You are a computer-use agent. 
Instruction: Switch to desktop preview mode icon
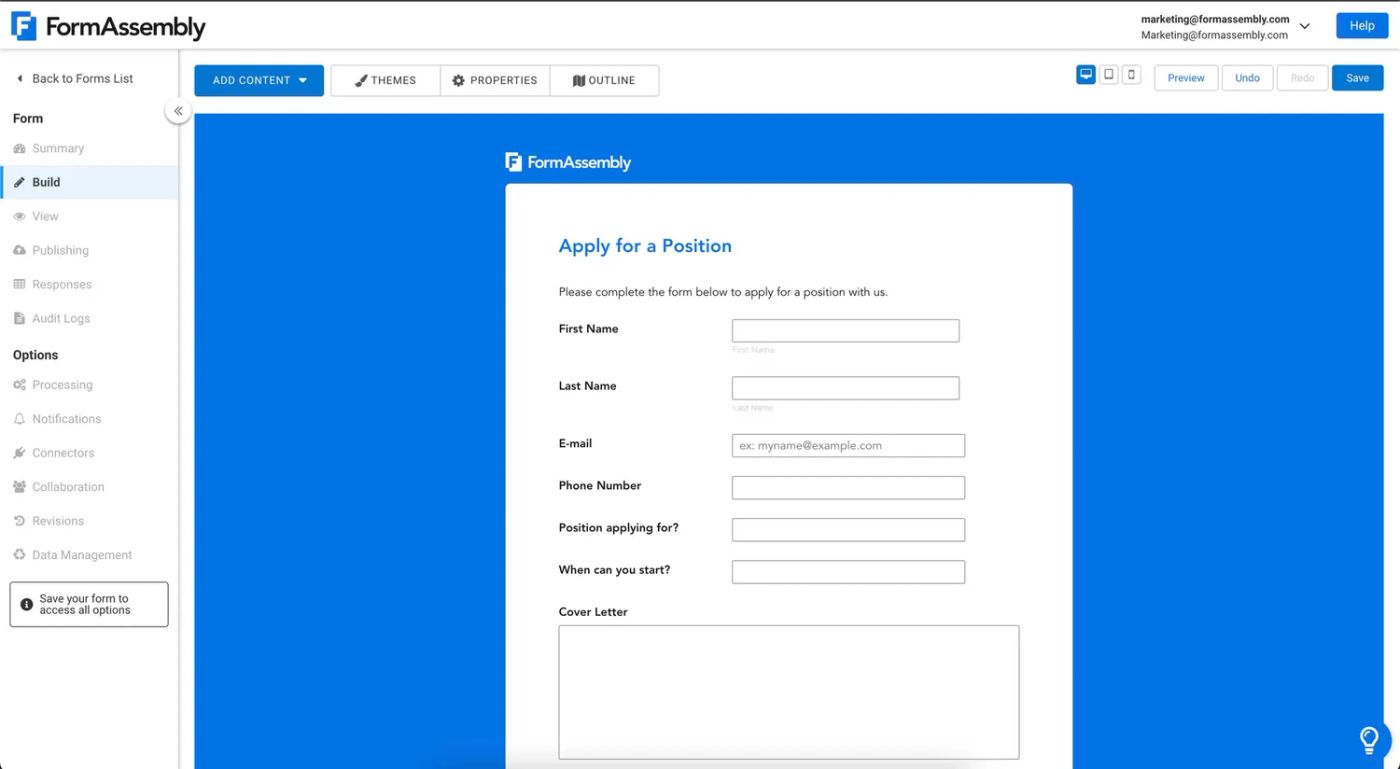tap(1086, 75)
